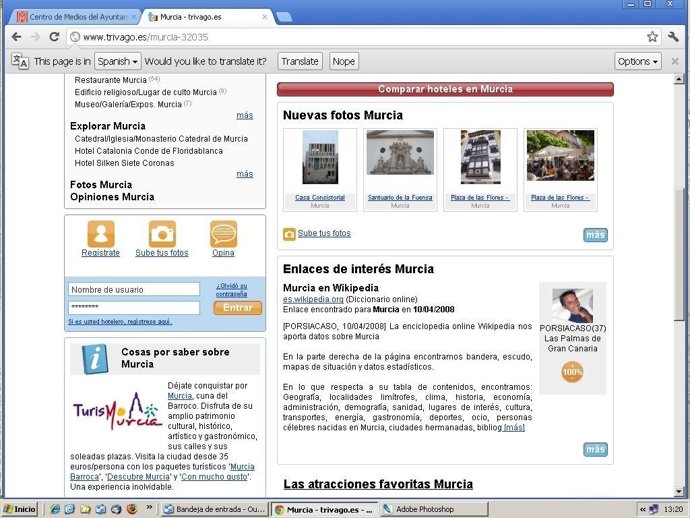Click the Regístrate link text

[101, 253]
